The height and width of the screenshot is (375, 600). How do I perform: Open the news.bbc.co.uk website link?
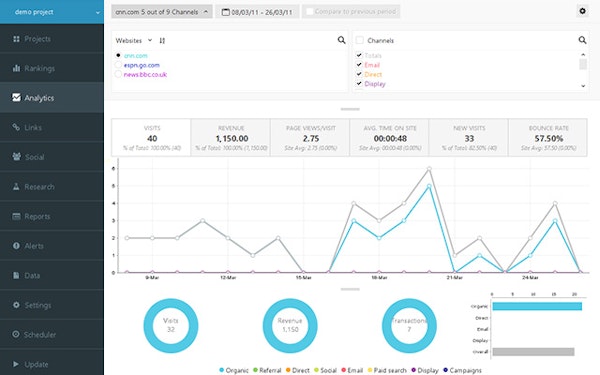(145, 75)
